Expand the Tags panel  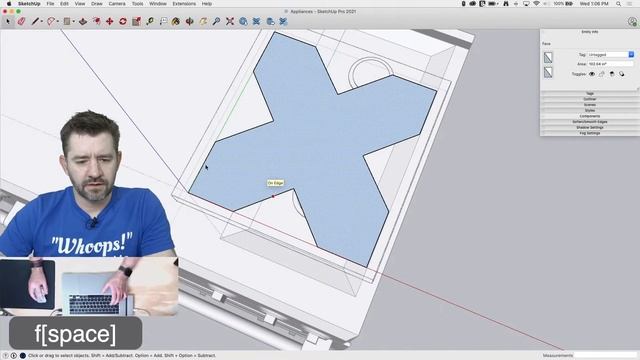tap(589, 93)
